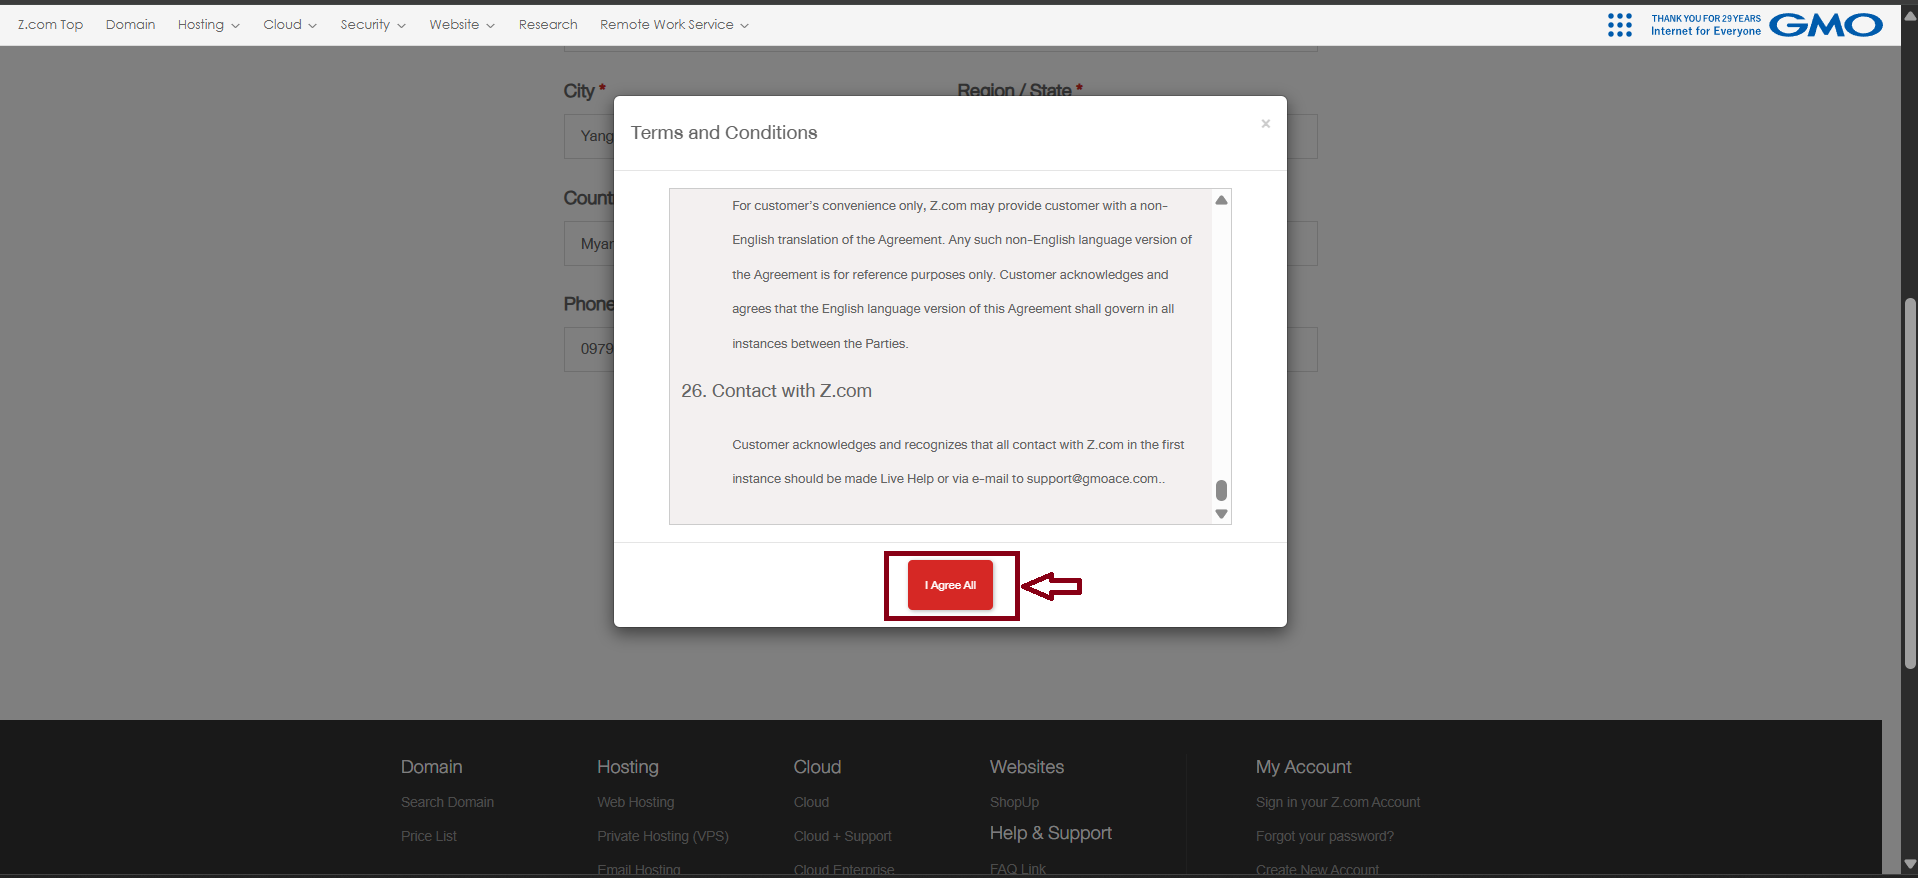Click the GMO logo
Image resolution: width=1918 pixels, height=878 pixels.
[1826, 25]
